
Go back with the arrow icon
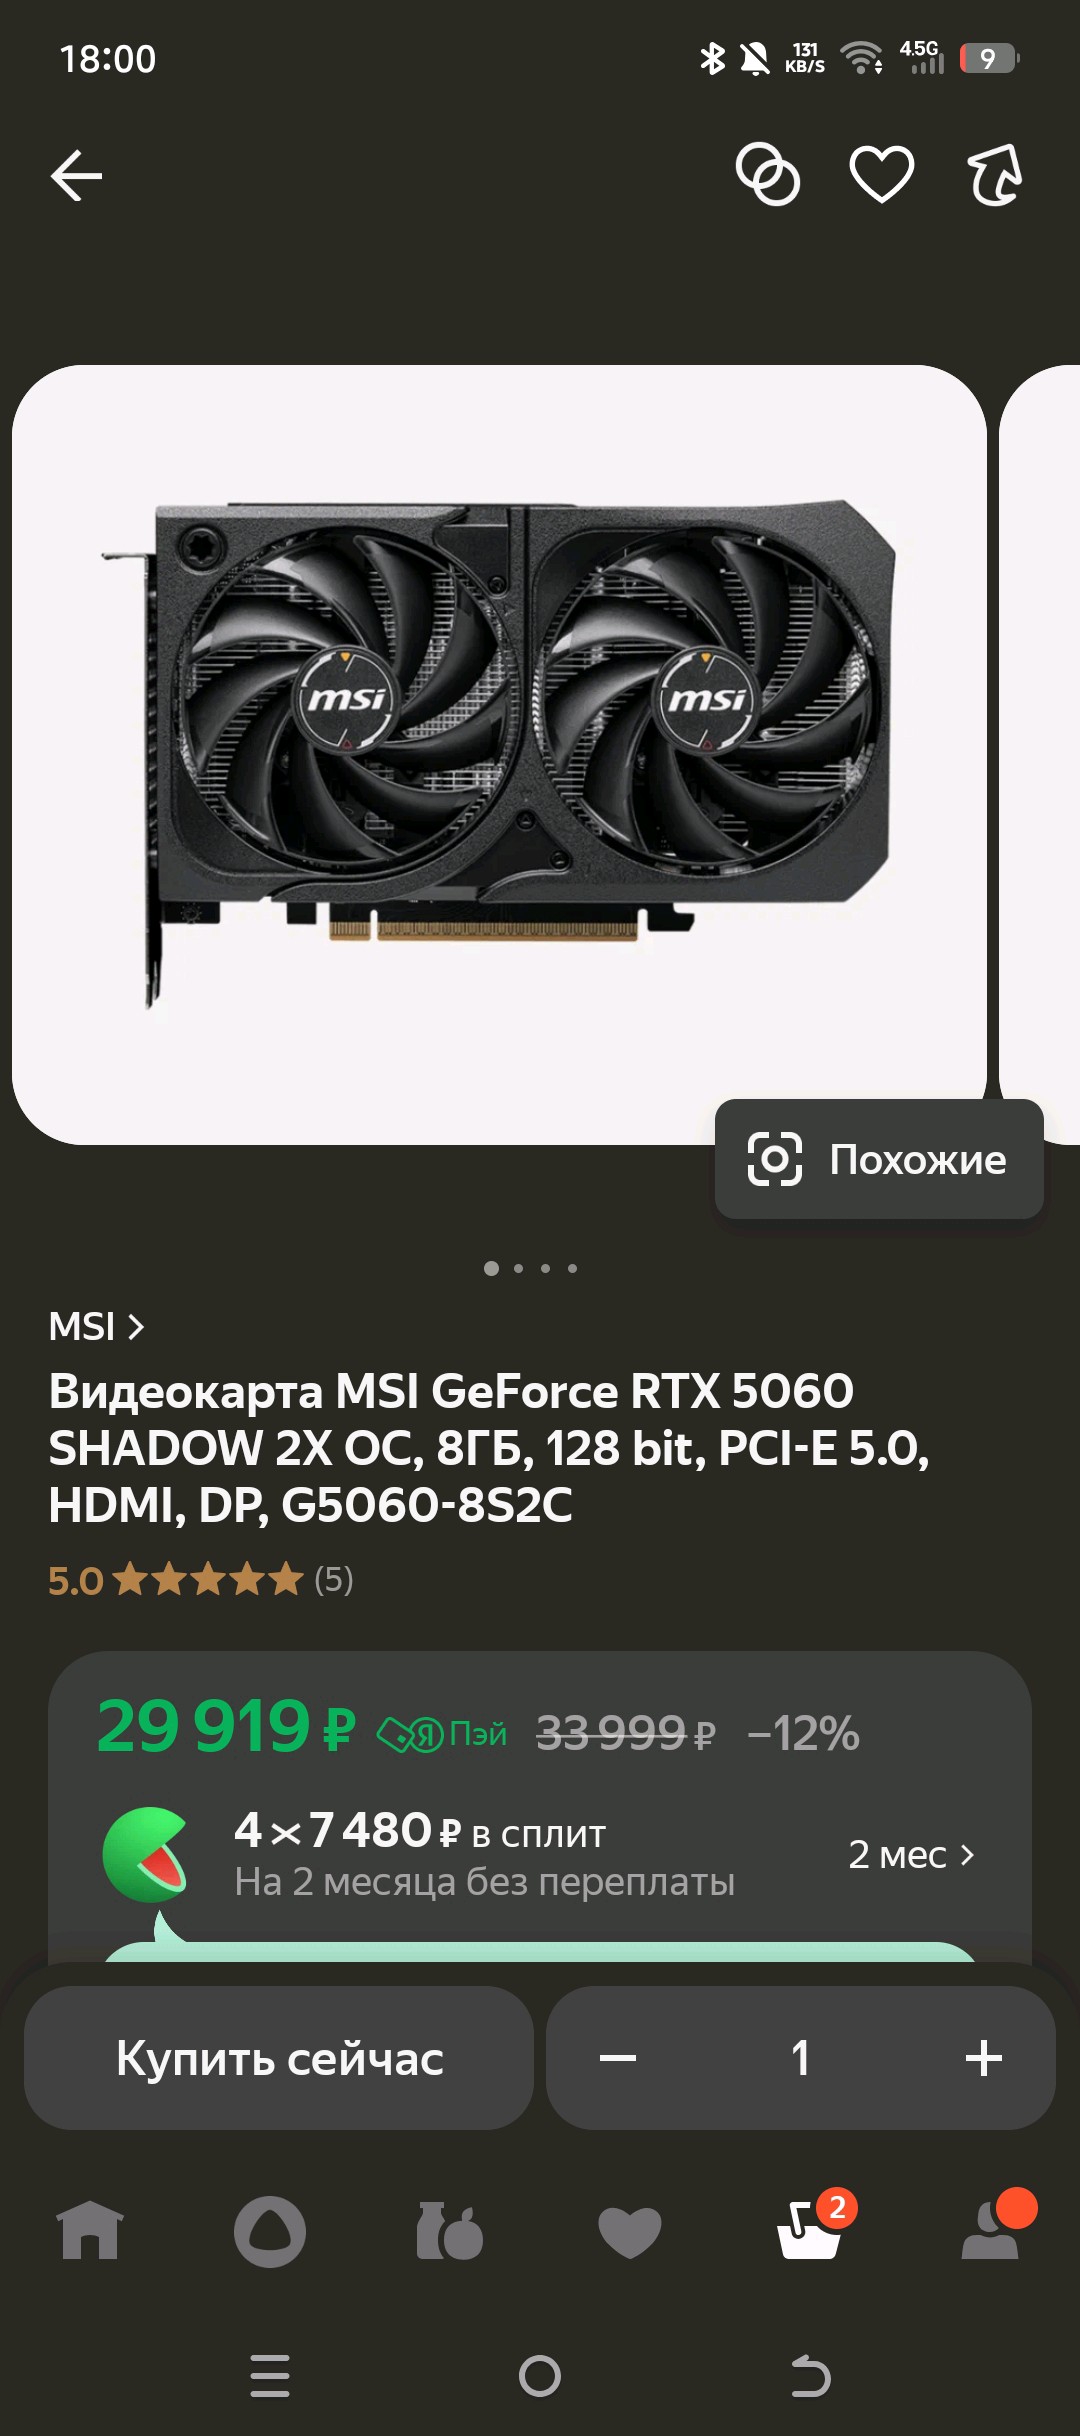tap(77, 176)
